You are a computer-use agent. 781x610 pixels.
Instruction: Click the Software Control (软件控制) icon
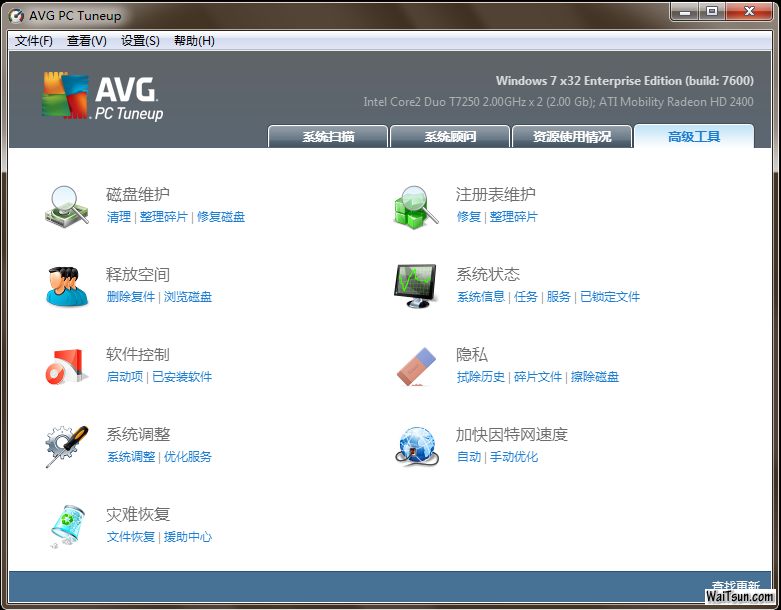pyautogui.click(x=67, y=366)
